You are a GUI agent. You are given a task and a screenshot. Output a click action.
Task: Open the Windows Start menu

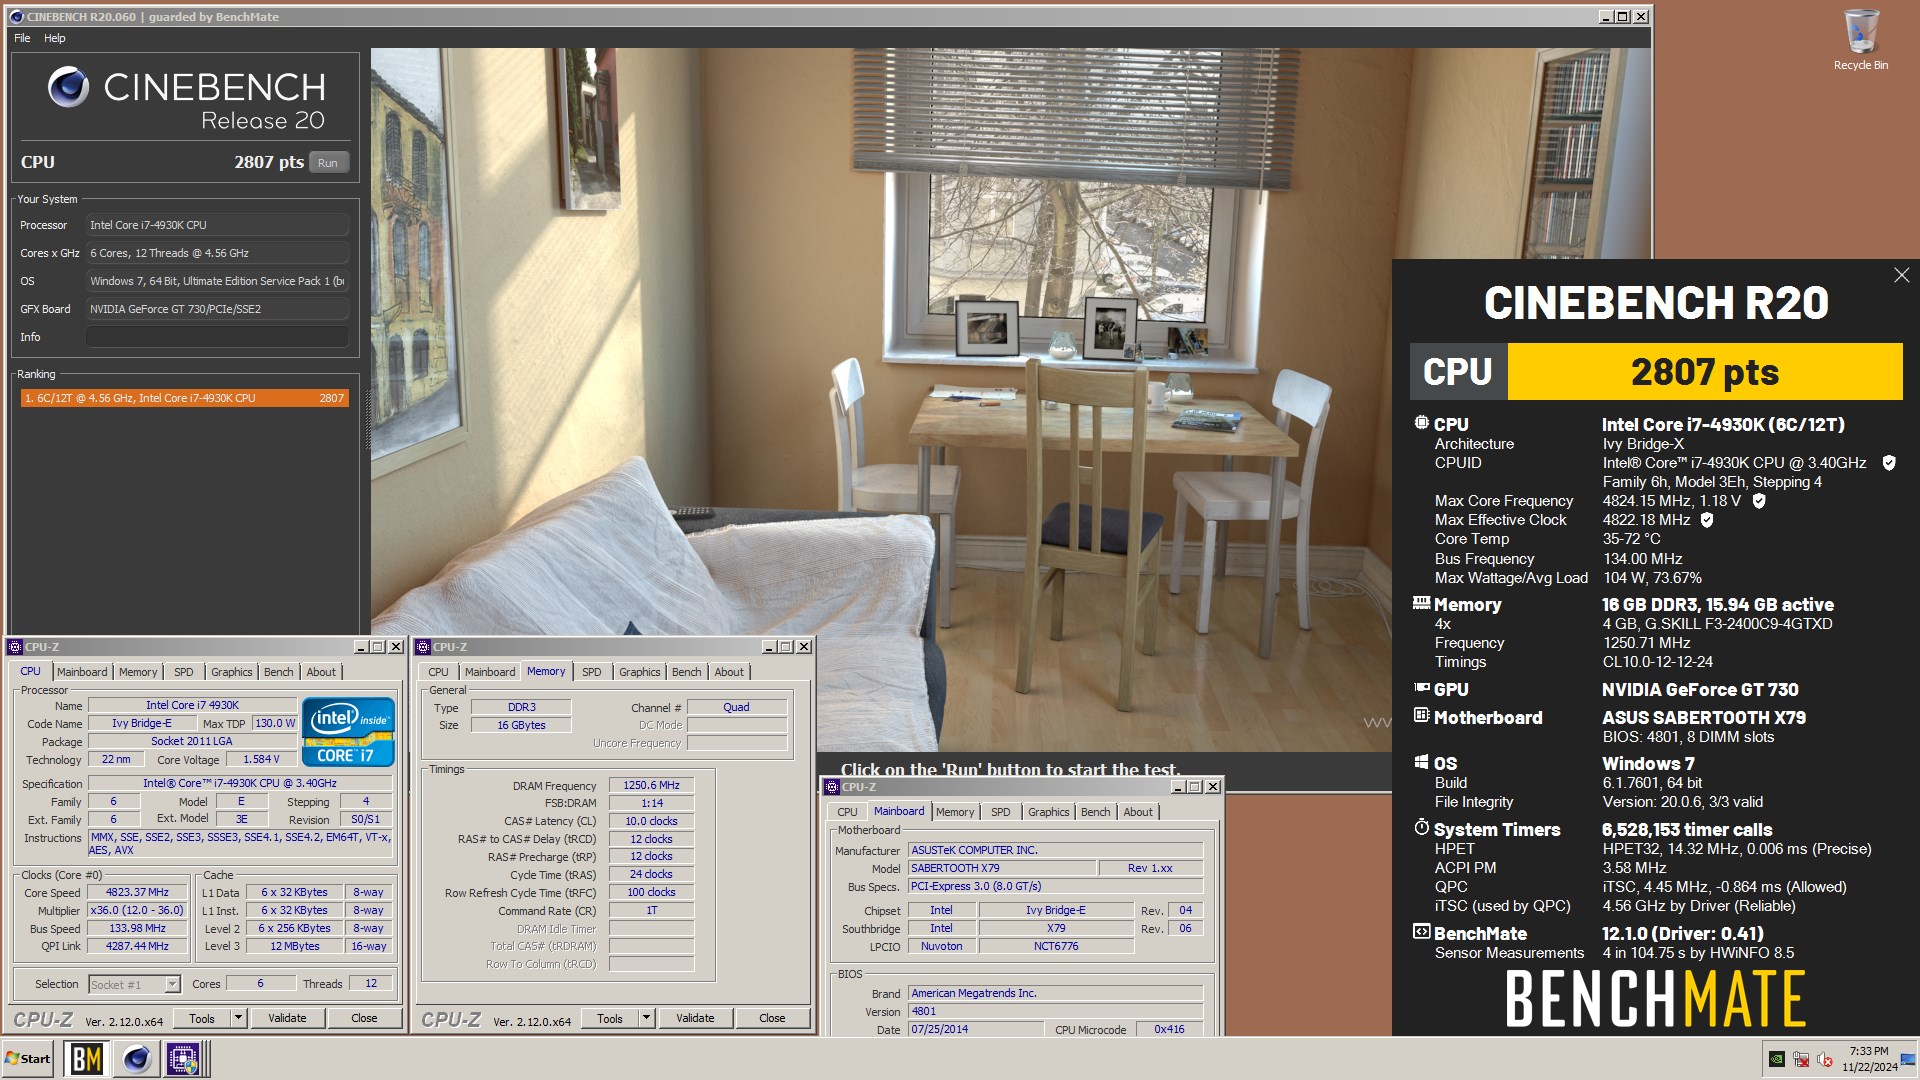28,1059
